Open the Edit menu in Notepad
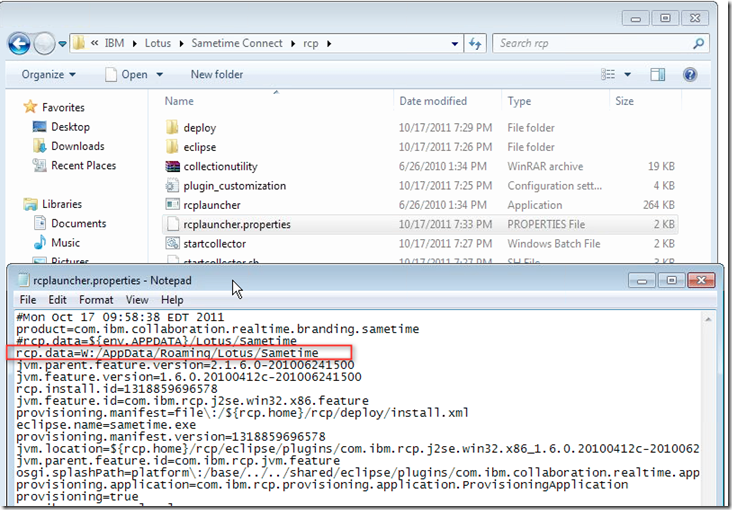This screenshot has width=732, height=510. pyautogui.click(x=59, y=300)
